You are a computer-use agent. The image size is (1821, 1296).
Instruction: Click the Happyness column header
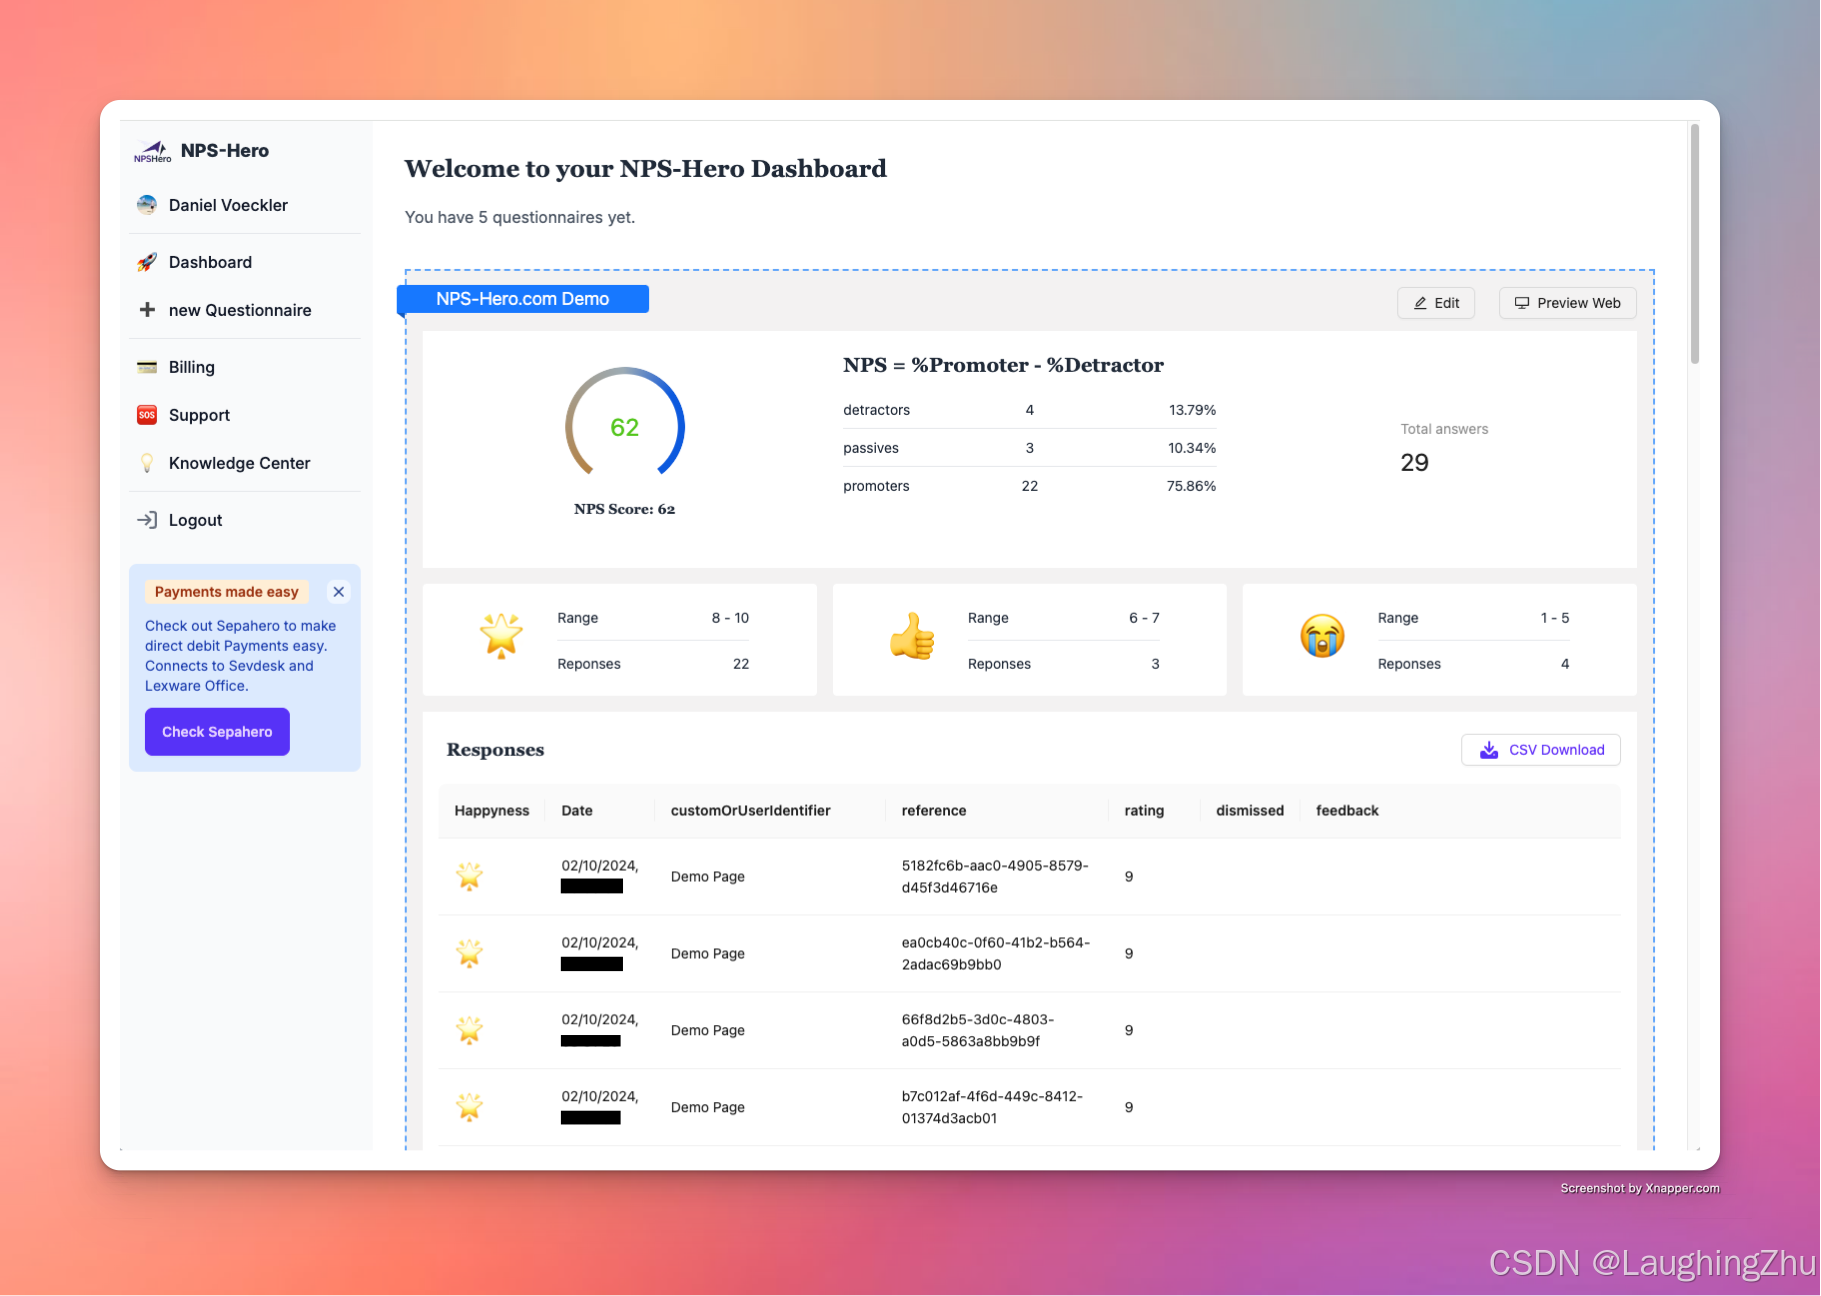pyautogui.click(x=492, y=811)
